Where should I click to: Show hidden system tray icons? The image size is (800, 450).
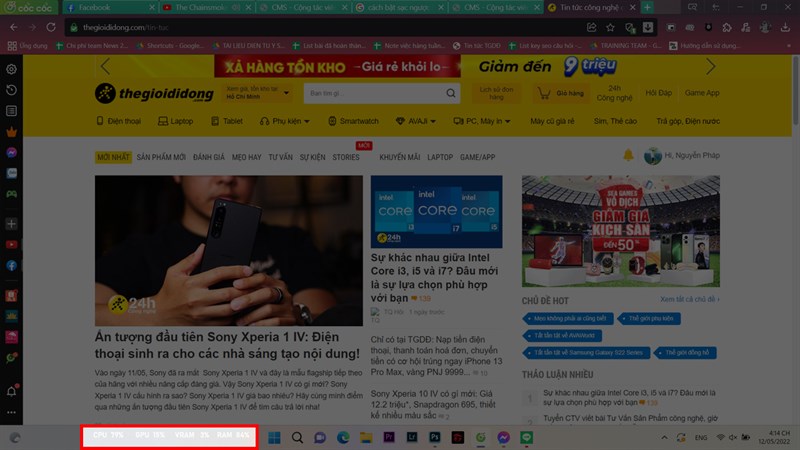click(664, 438)
